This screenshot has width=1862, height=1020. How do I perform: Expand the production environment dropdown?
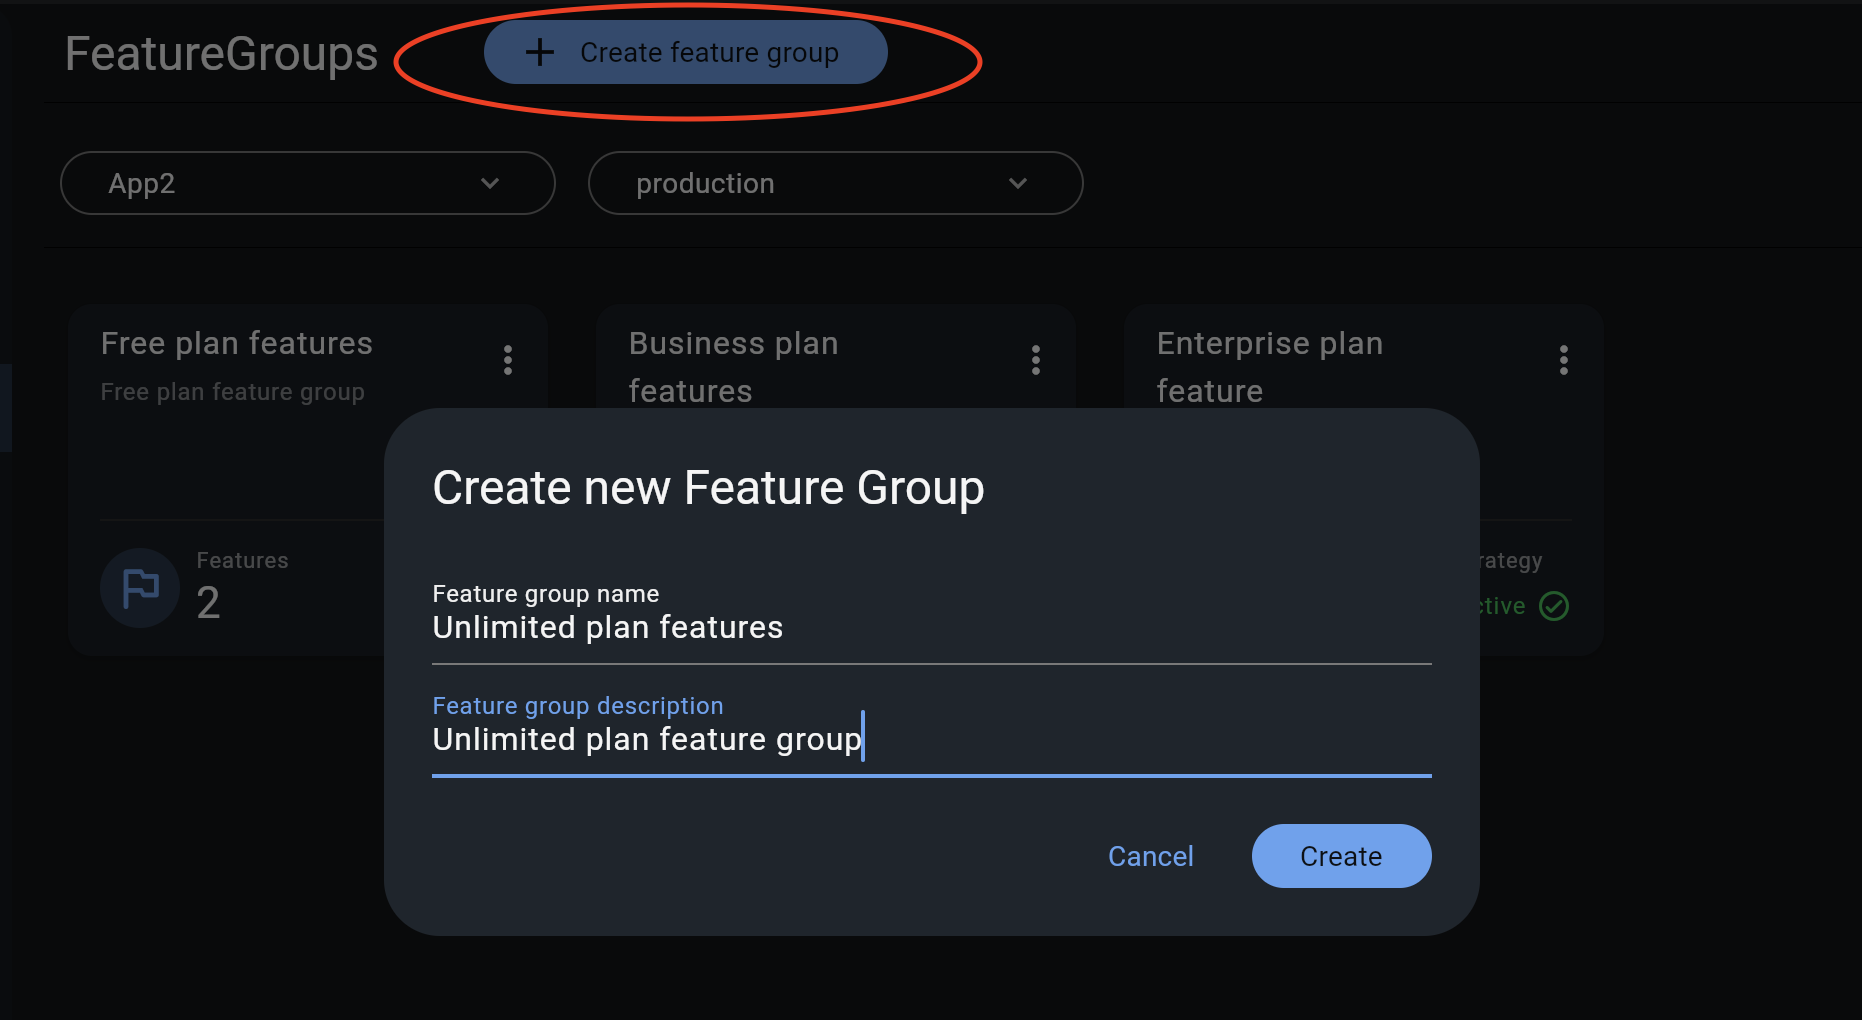coord(835,183)
